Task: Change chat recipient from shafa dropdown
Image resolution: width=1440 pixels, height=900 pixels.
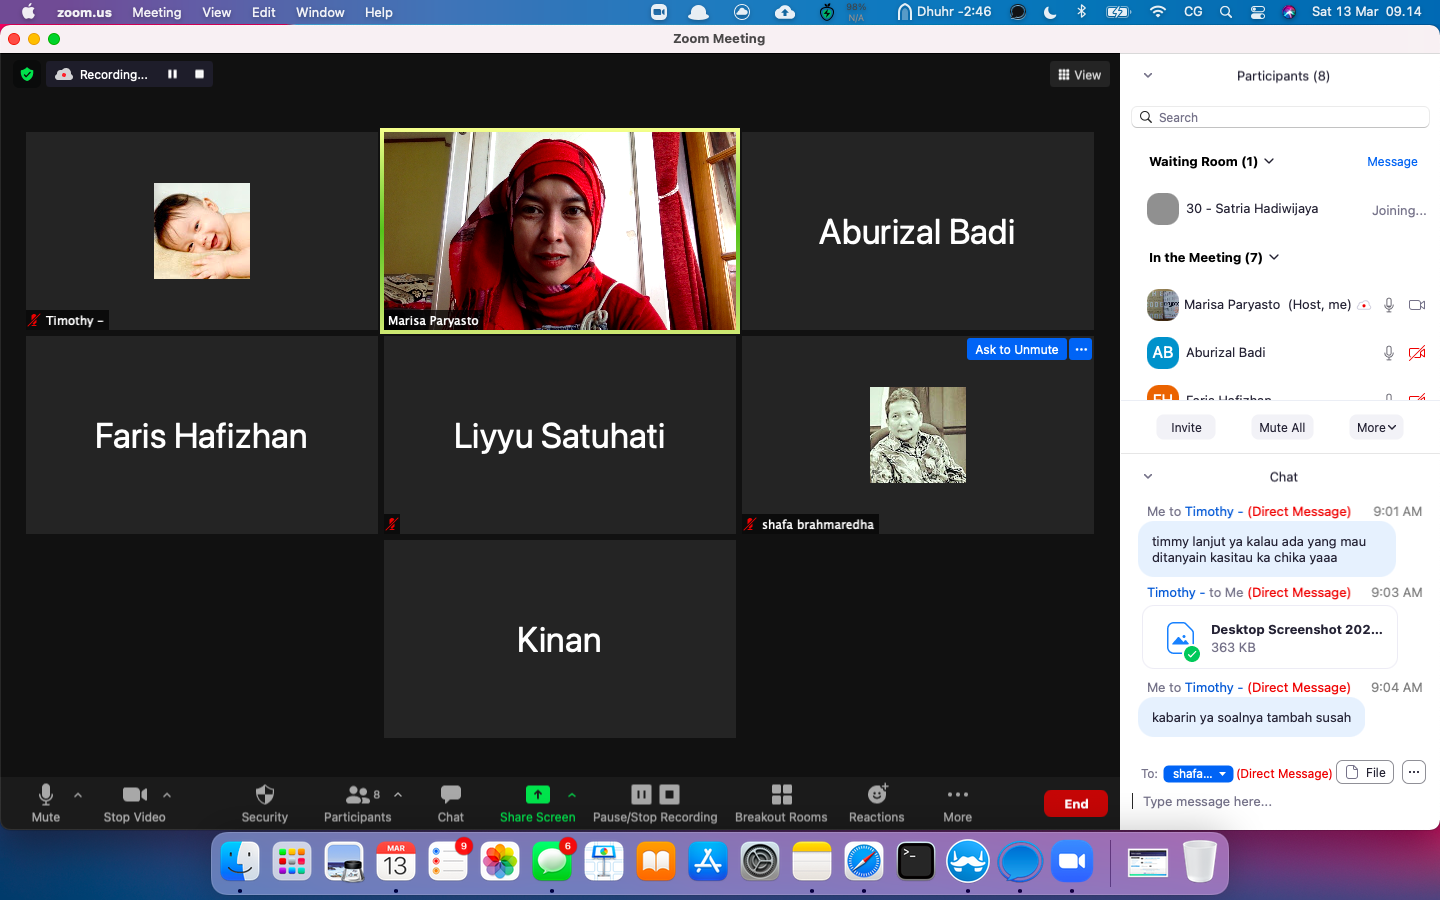Action: (1198, 773)
